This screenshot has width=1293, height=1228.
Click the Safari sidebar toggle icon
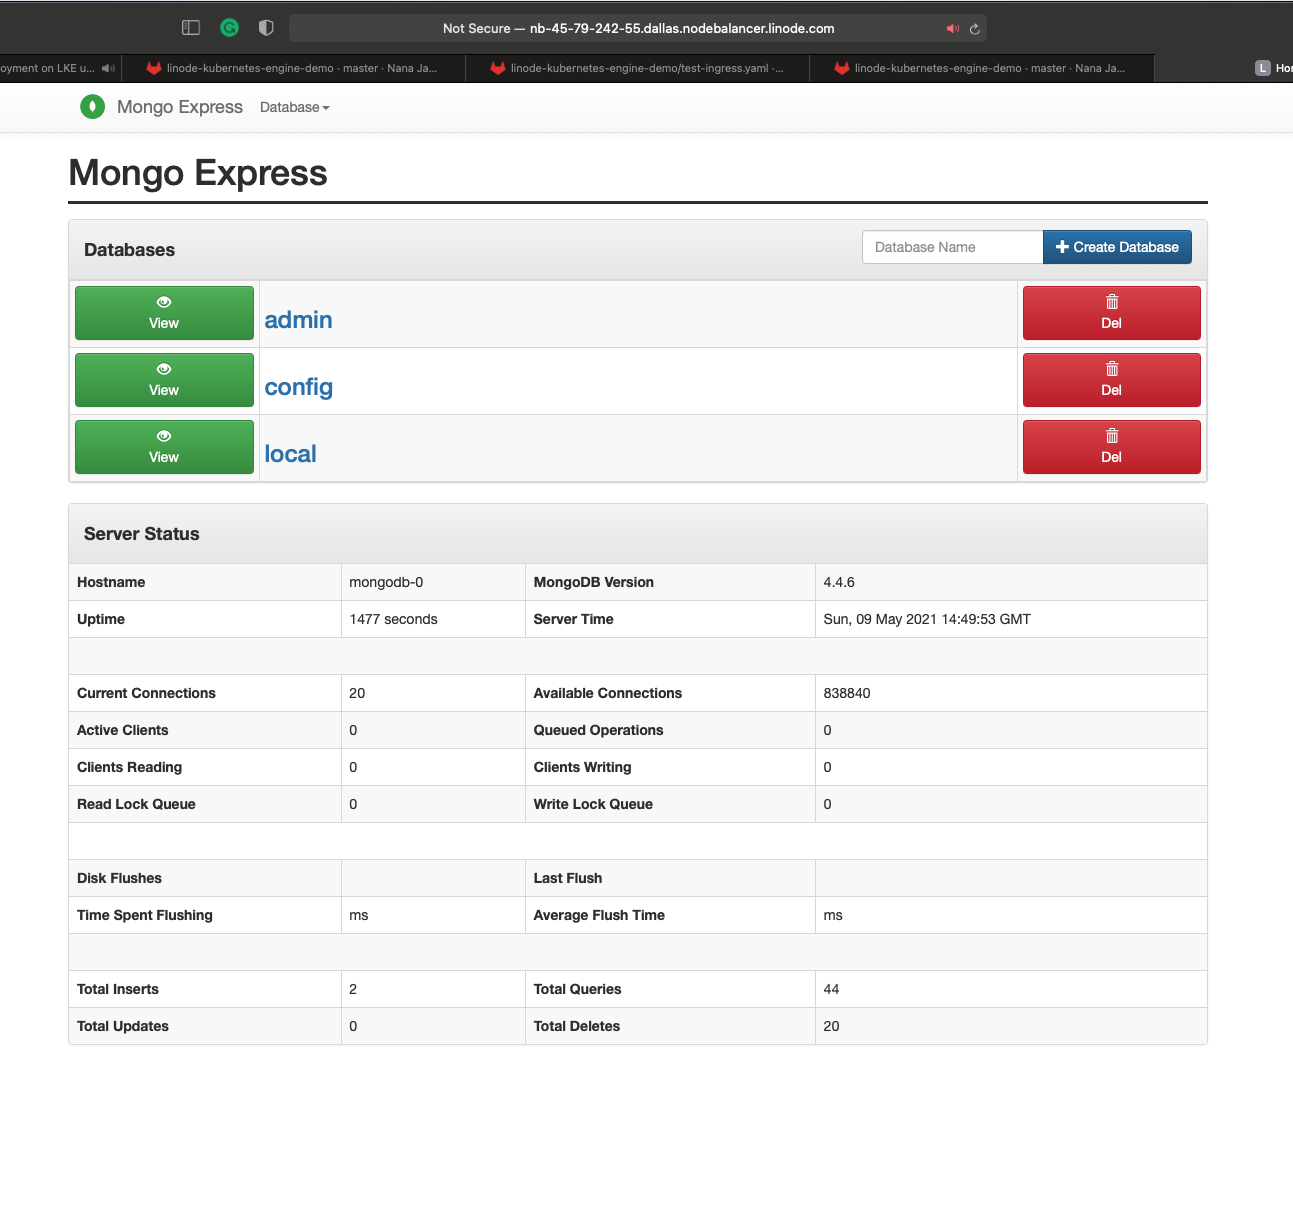[191, 28]
